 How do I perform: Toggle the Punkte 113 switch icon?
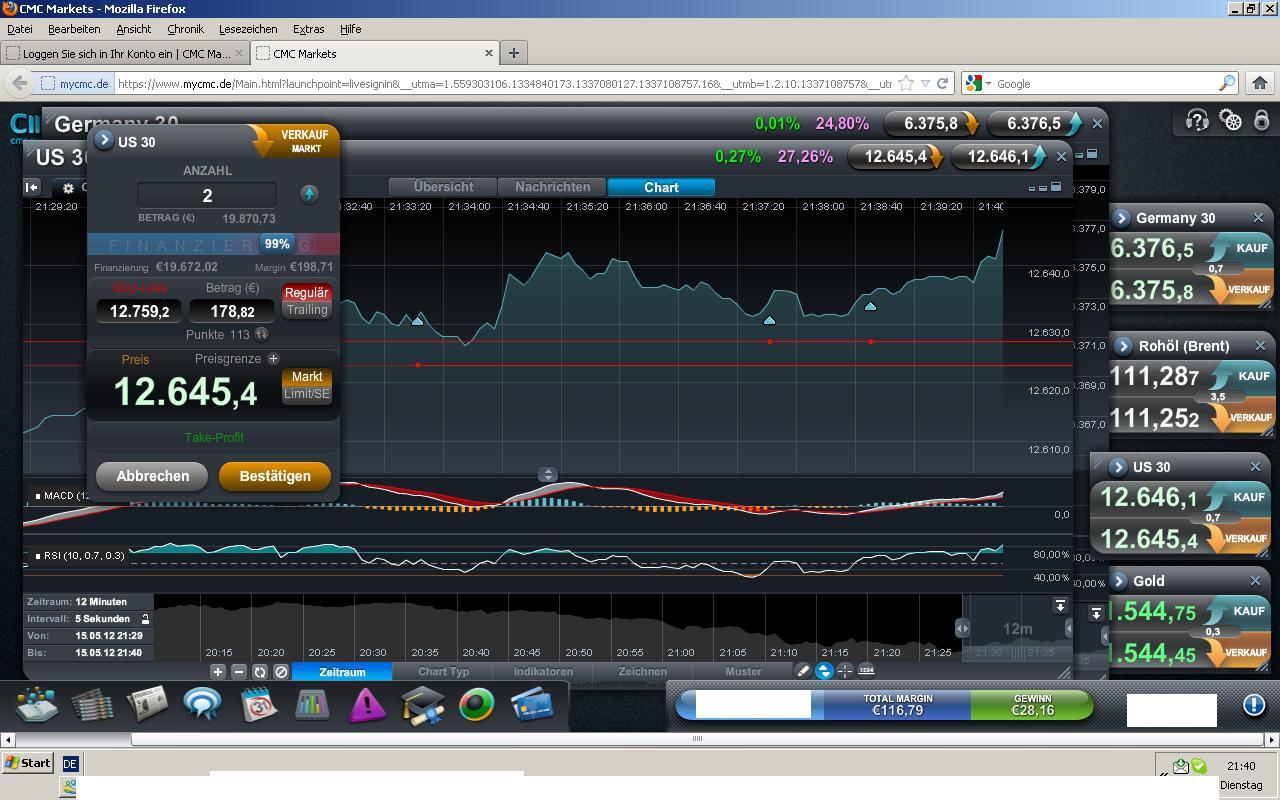[261, 334]
